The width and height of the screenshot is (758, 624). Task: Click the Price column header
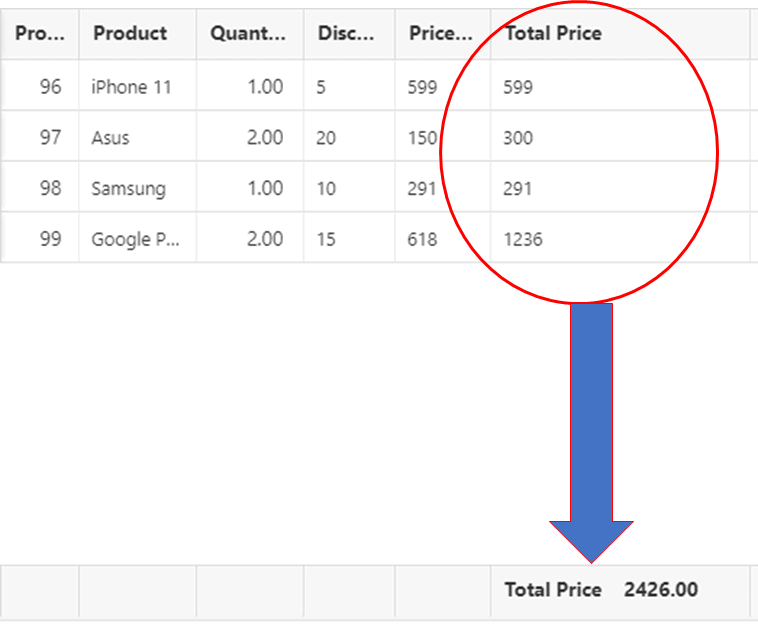click(x=440, y=33)
